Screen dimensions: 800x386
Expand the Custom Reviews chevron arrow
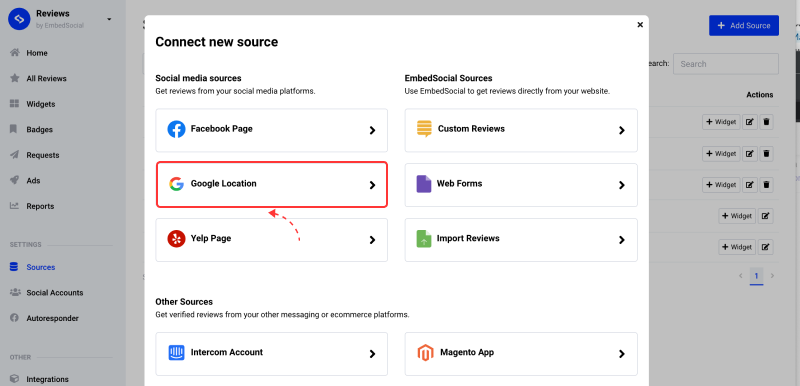pos(622,130)
